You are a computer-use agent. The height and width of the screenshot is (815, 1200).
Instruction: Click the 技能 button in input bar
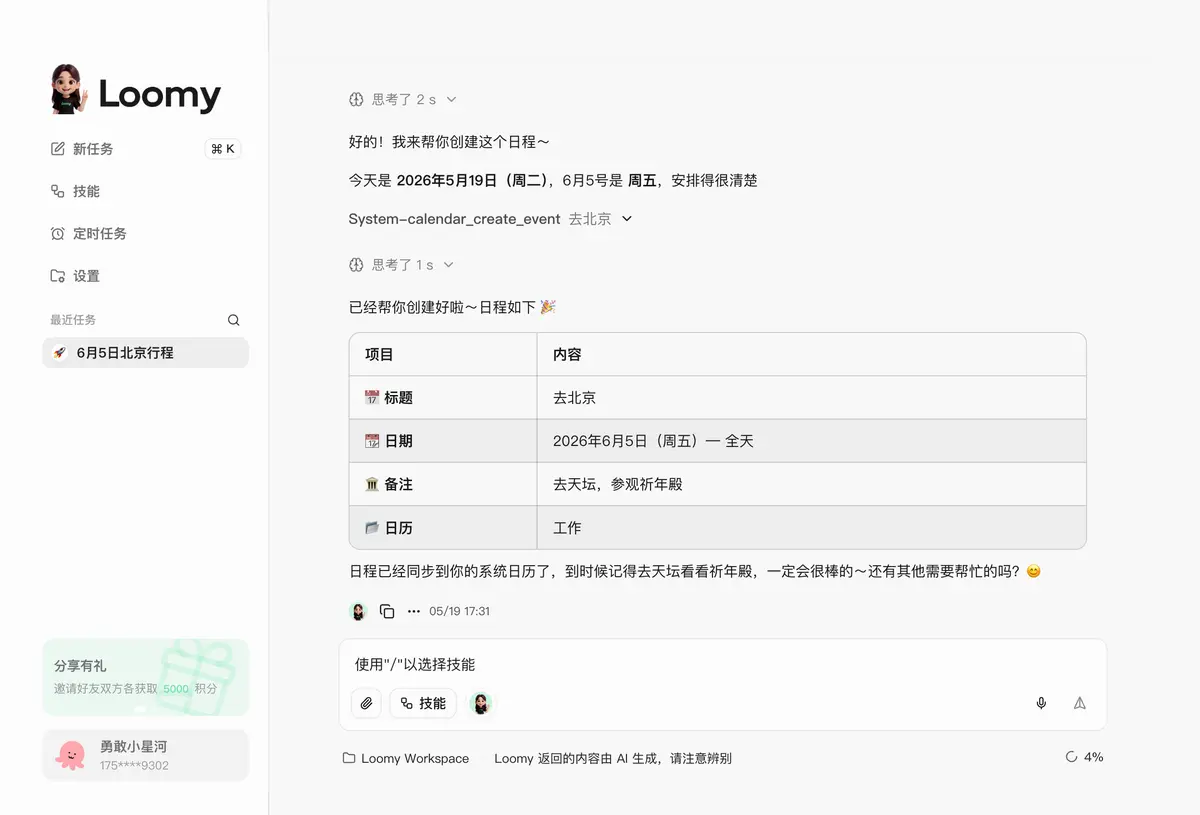coord(423,703)
